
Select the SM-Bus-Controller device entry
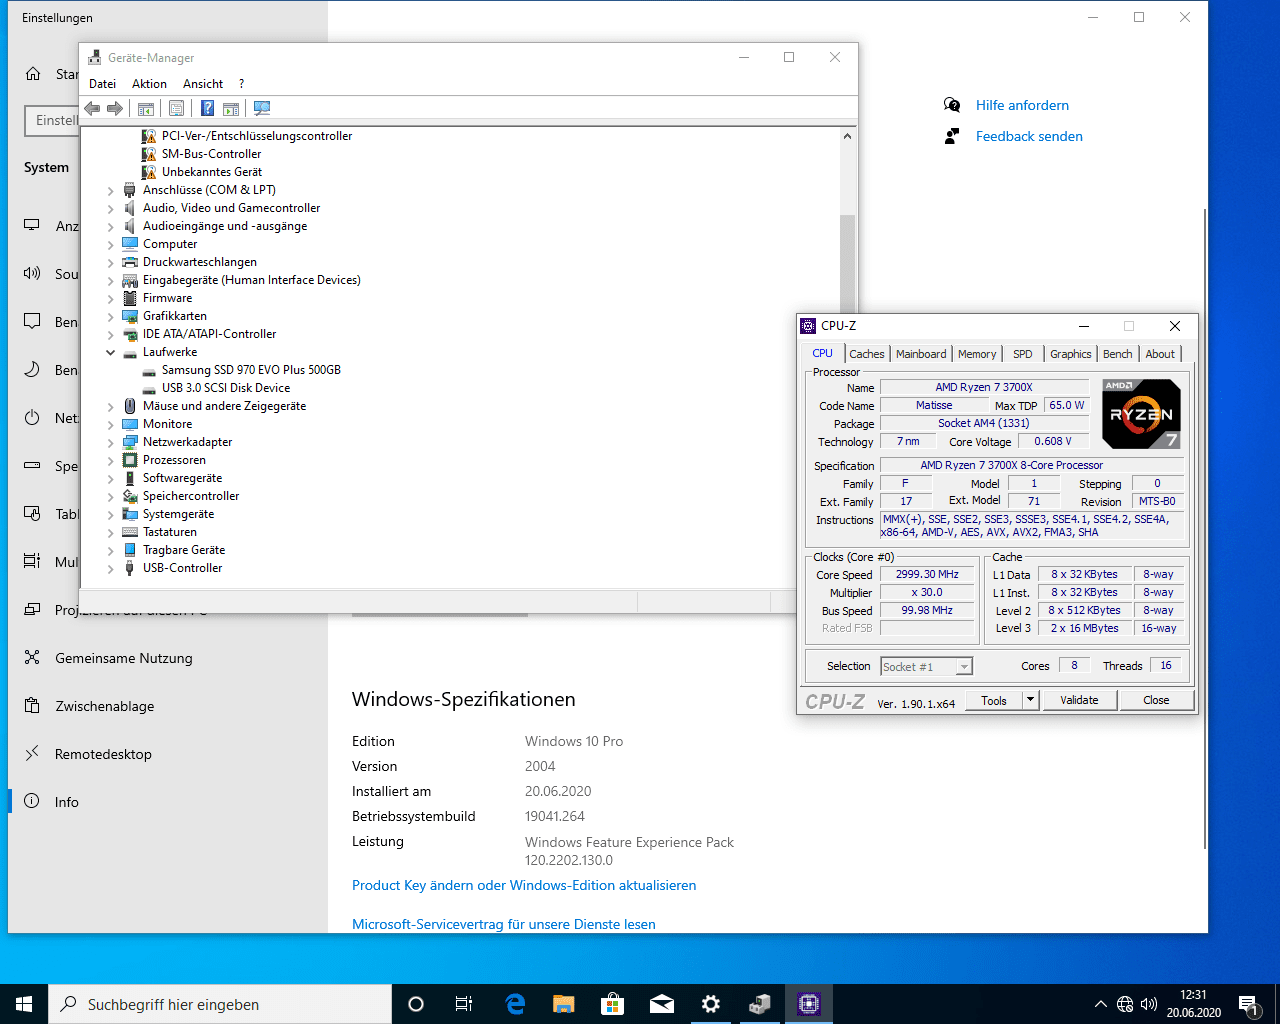pos(211,154)
